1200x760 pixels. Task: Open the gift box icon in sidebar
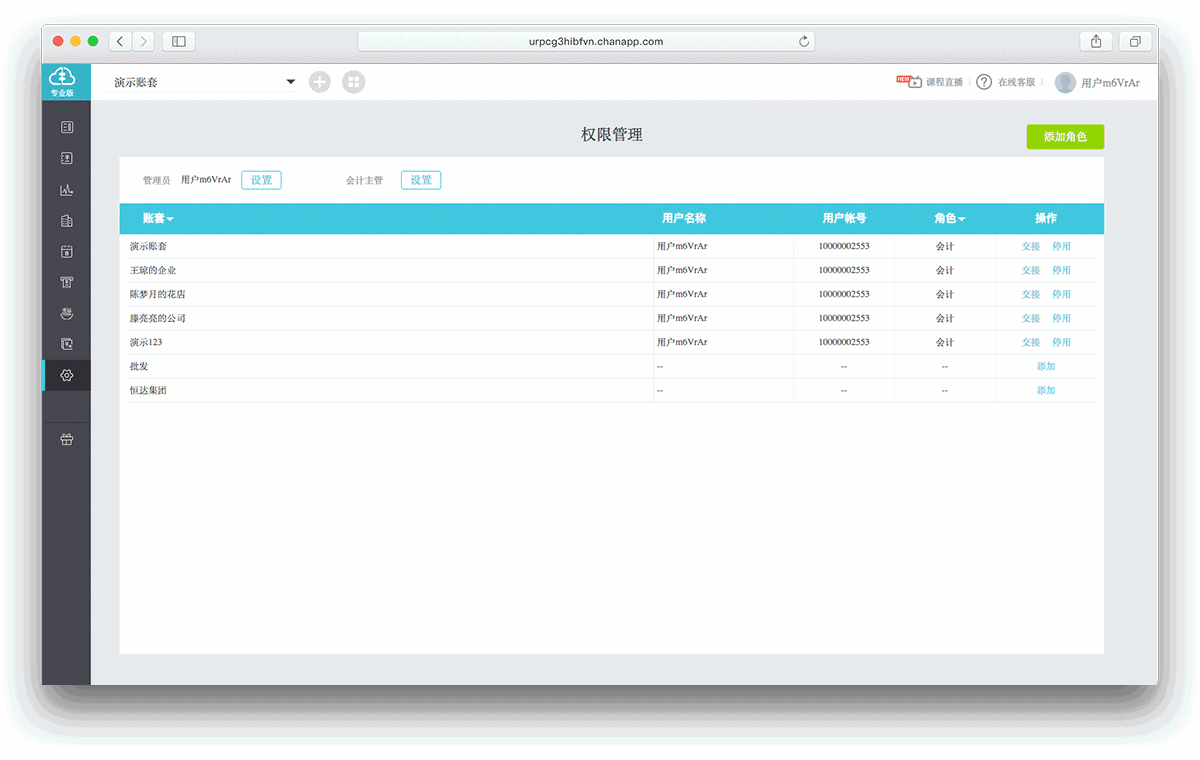click(67, 439)
